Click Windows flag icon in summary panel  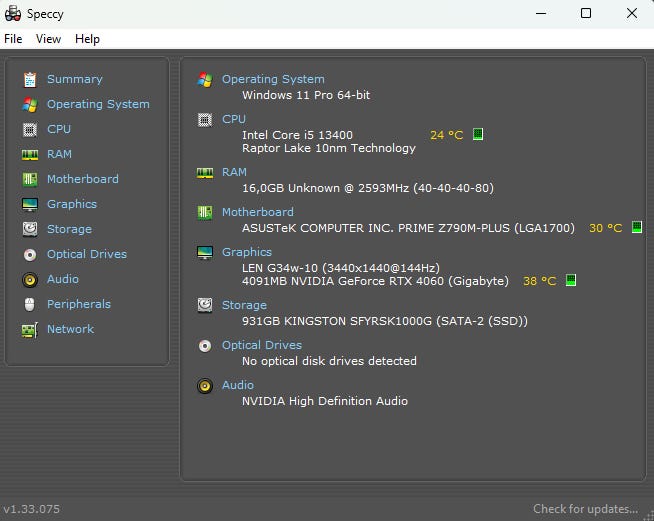tap(205, 79)
